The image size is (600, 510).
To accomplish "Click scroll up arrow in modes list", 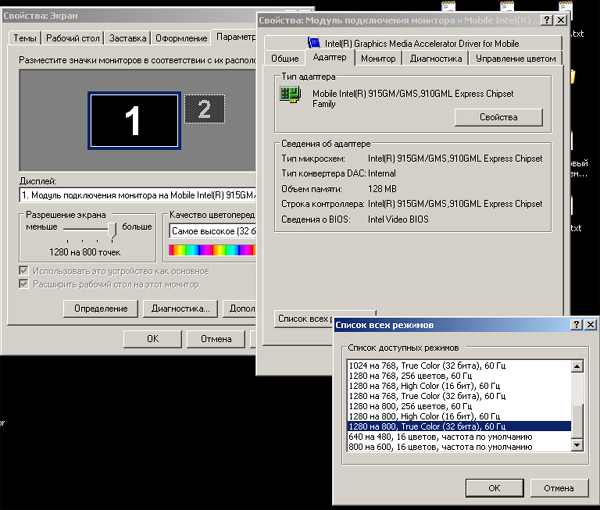I will (x=577, y=366).
